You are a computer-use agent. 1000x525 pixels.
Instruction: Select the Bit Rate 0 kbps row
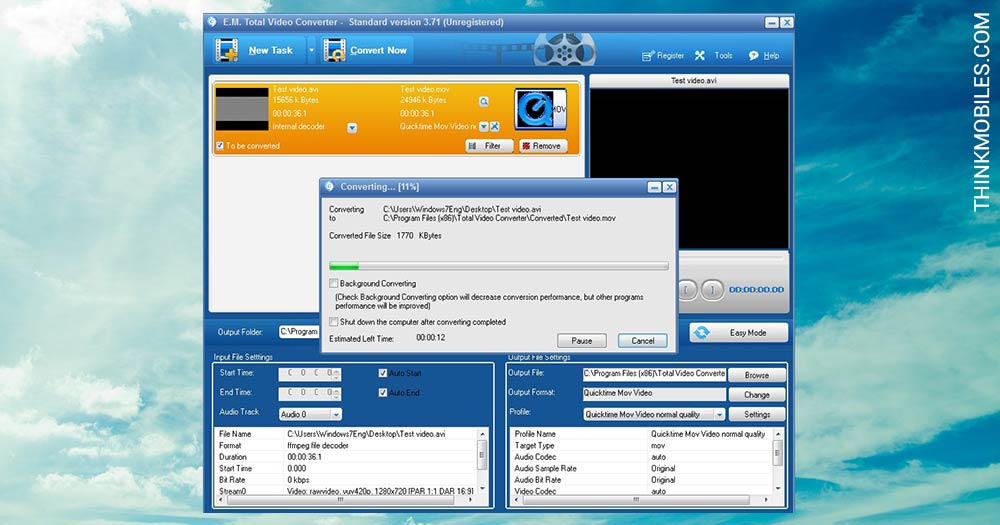[x=346, y=480]
